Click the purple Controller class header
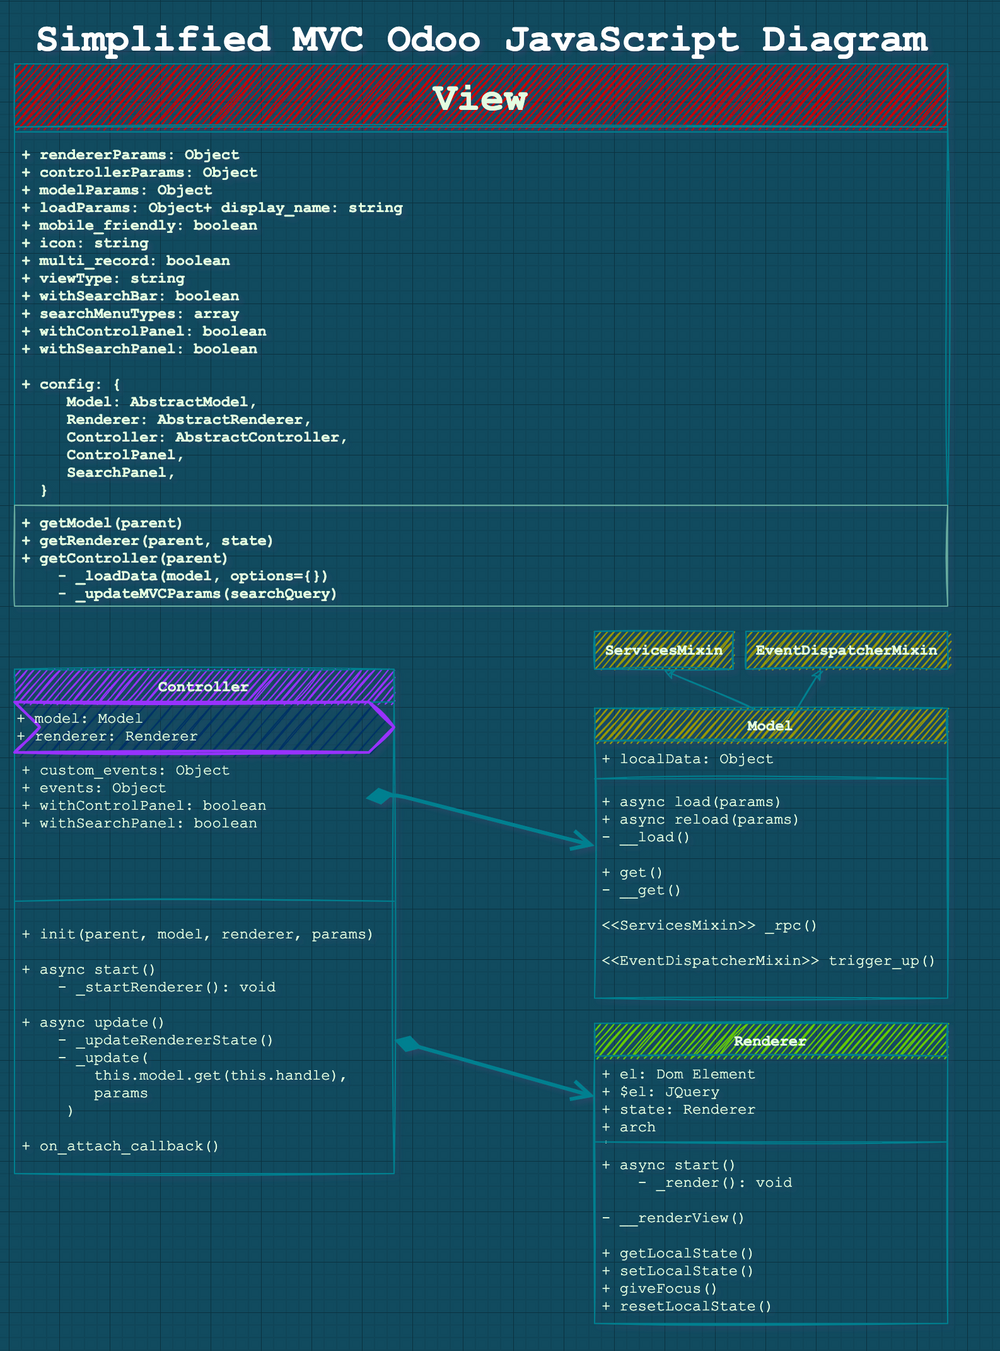 pyautogui.click(x=204, y=686)
